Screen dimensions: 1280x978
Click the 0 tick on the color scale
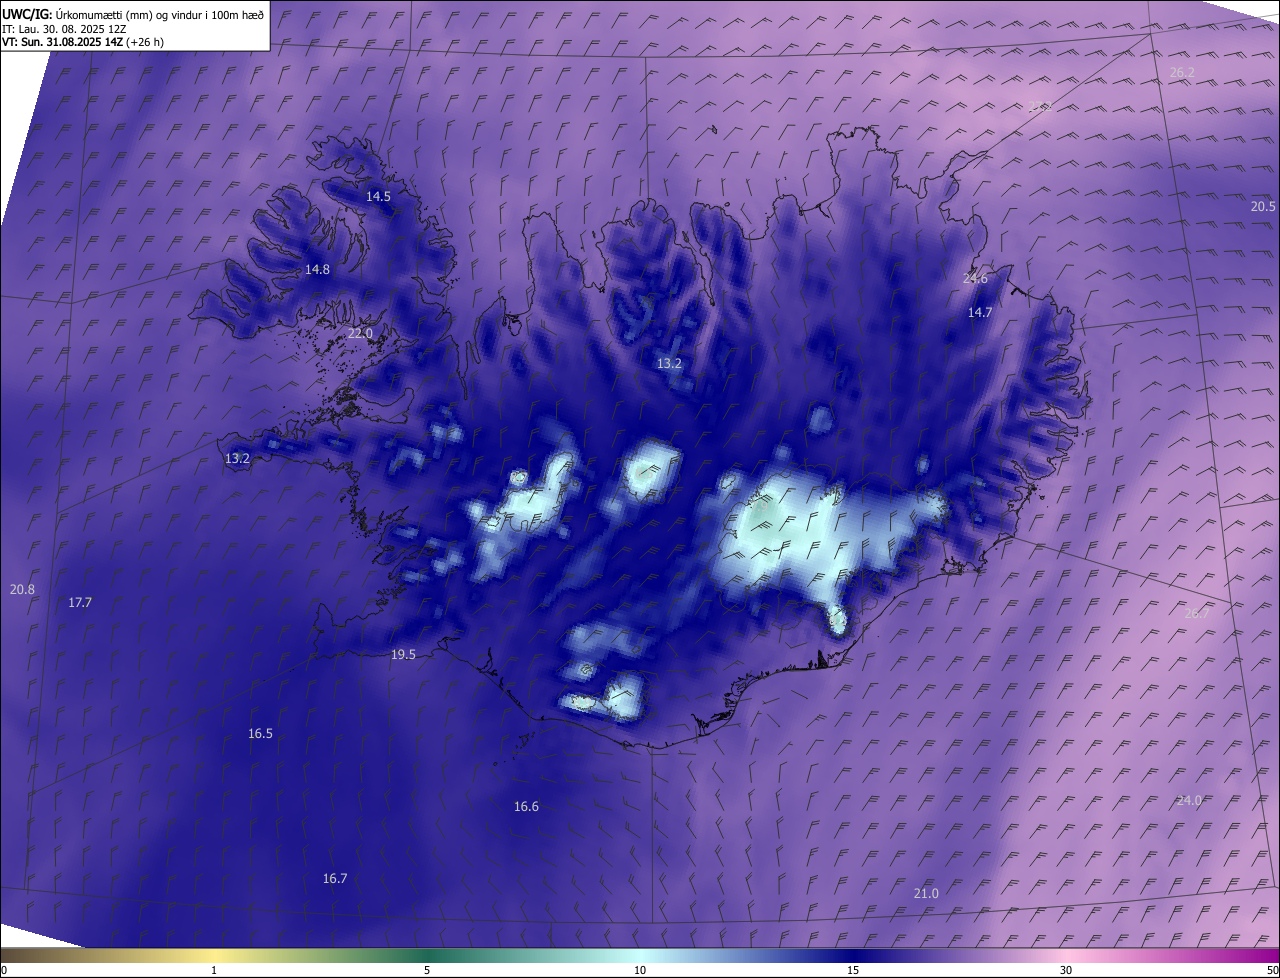(3, 971)
